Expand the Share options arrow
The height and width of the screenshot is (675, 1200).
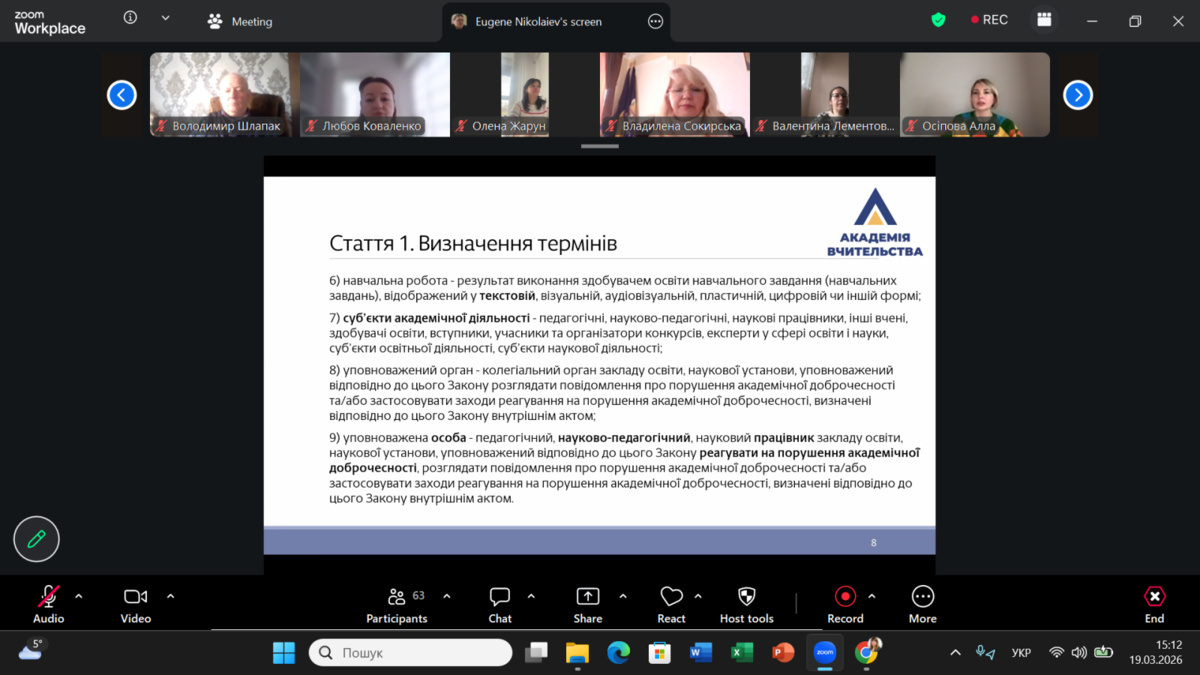click(x=623, y=596)
